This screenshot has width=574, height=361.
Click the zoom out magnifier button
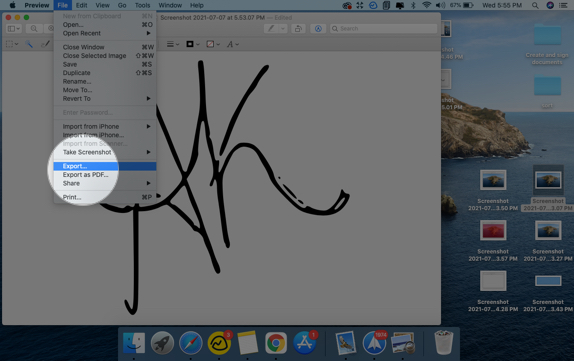coord(34,29)
